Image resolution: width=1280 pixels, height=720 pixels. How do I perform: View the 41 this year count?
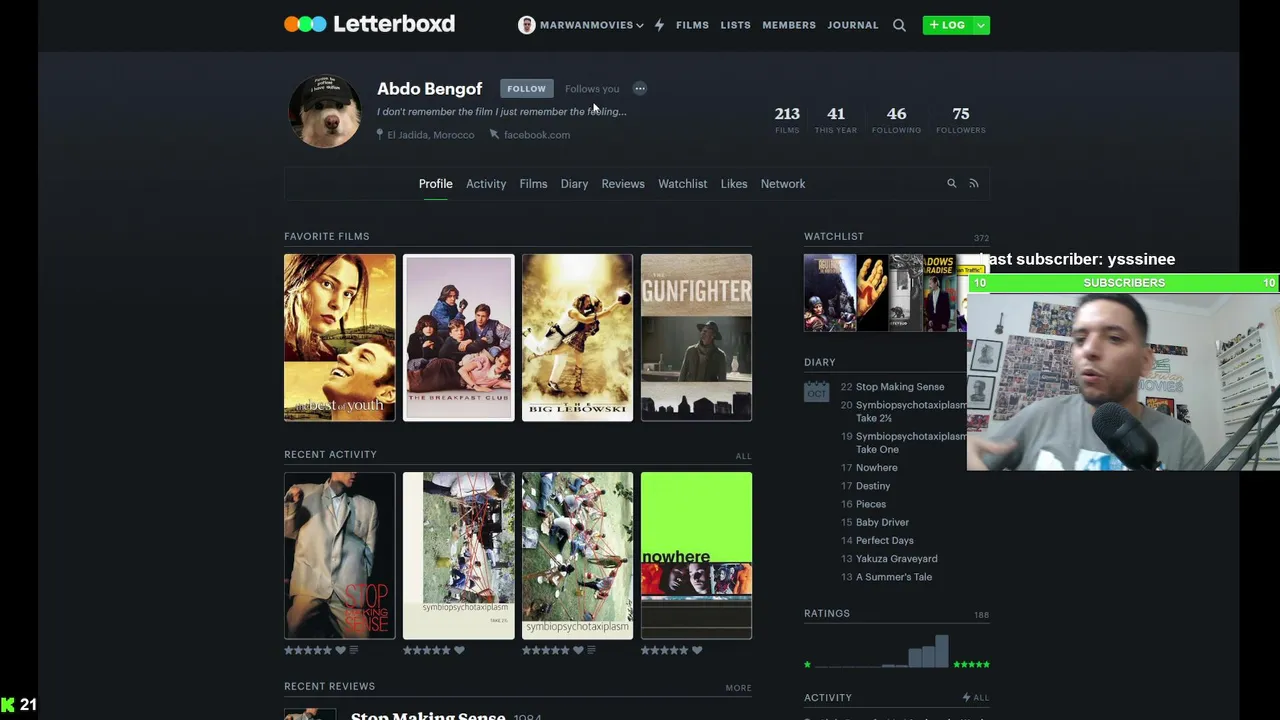pyautogui.click(x=836, y=119)
